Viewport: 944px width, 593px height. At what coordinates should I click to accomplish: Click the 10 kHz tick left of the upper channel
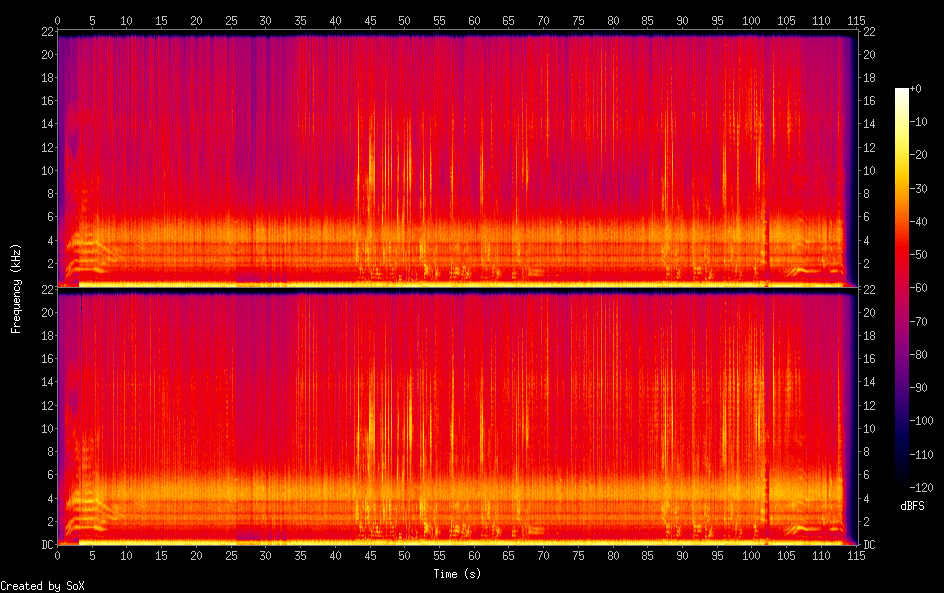coord(46,170)
